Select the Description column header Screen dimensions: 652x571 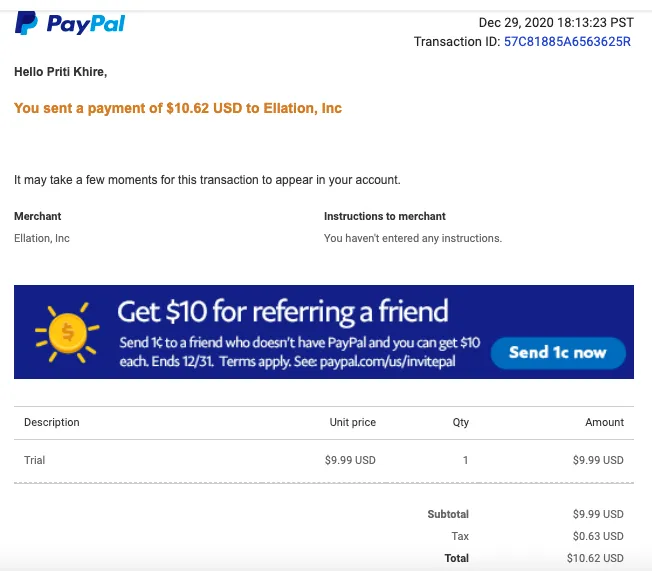click(52, 422)
